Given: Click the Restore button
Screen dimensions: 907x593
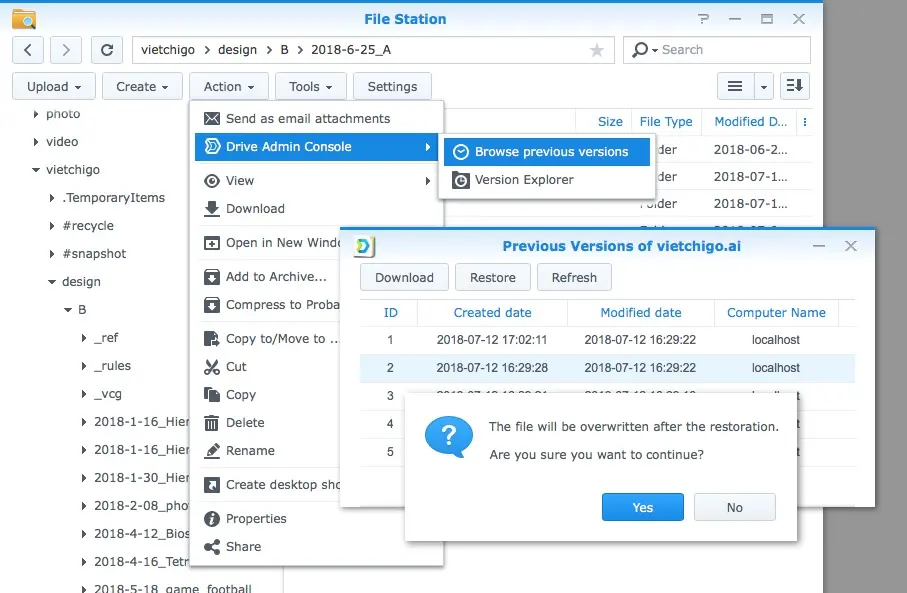Looking at the screenshot, I should [493, 278].
